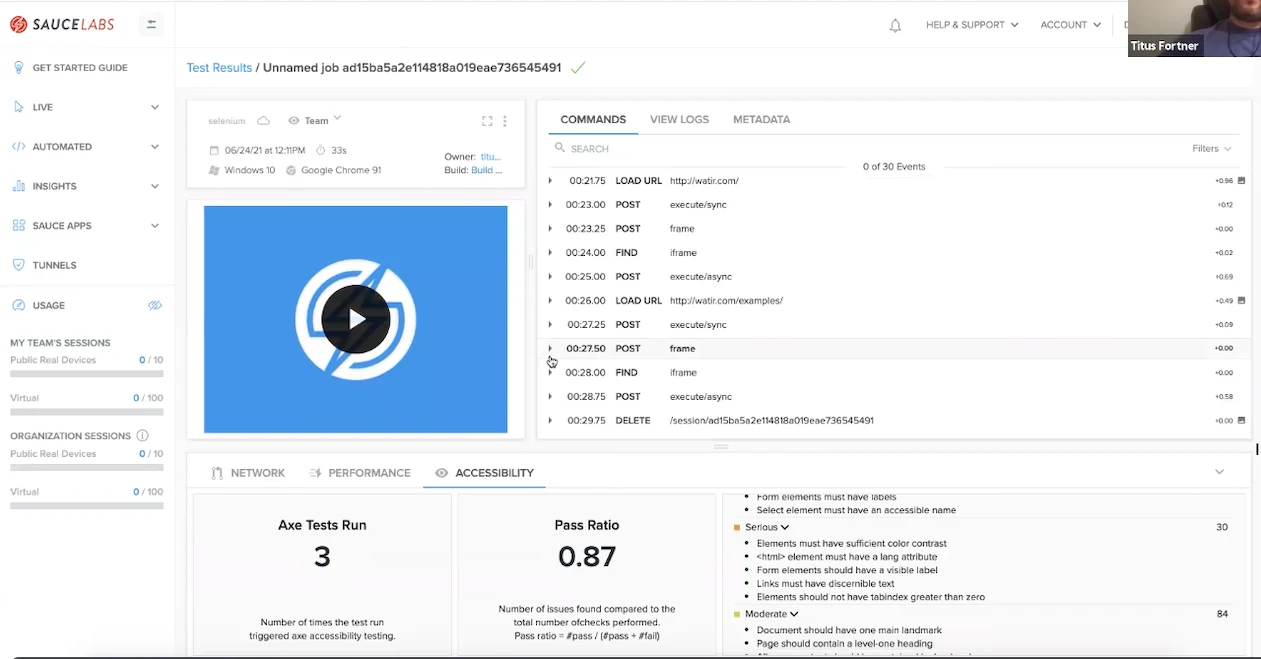The image size is (1261, 659).
Task: Click the fullscreen expand icon on job card
Action: pos(487,120)
